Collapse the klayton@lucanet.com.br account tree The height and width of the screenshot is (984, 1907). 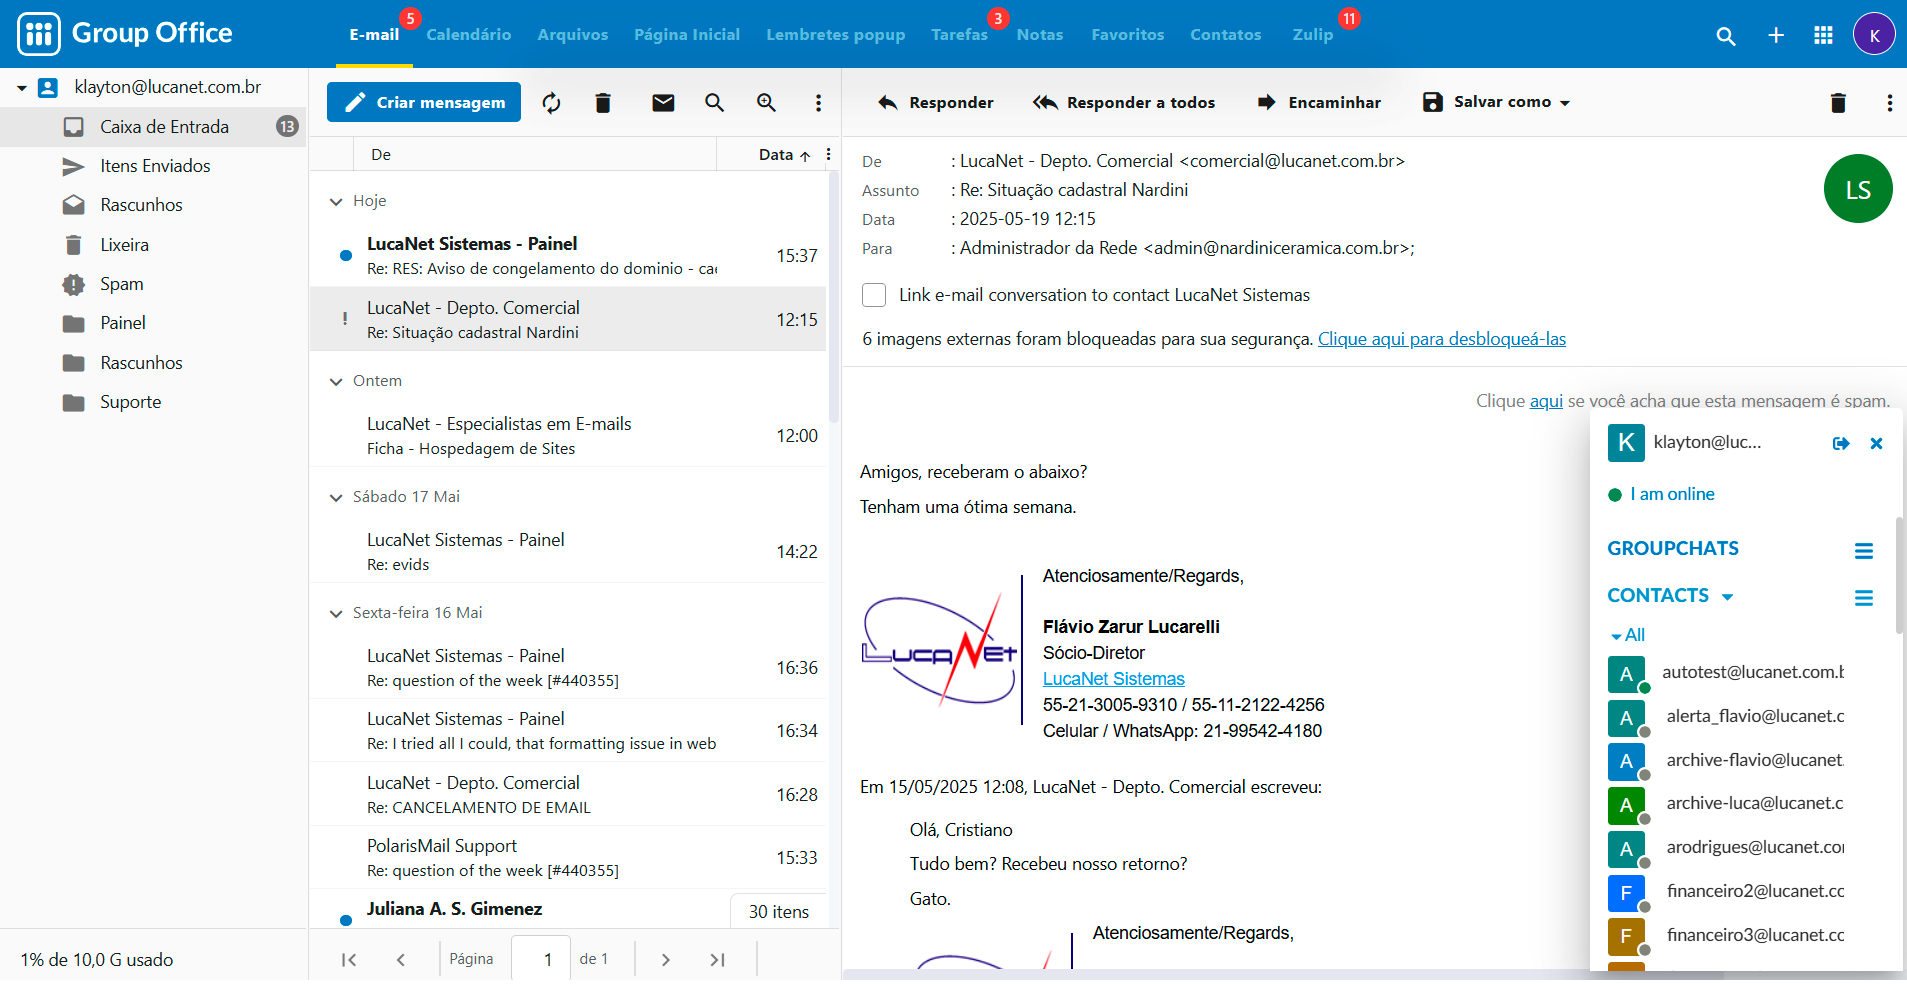21,88
